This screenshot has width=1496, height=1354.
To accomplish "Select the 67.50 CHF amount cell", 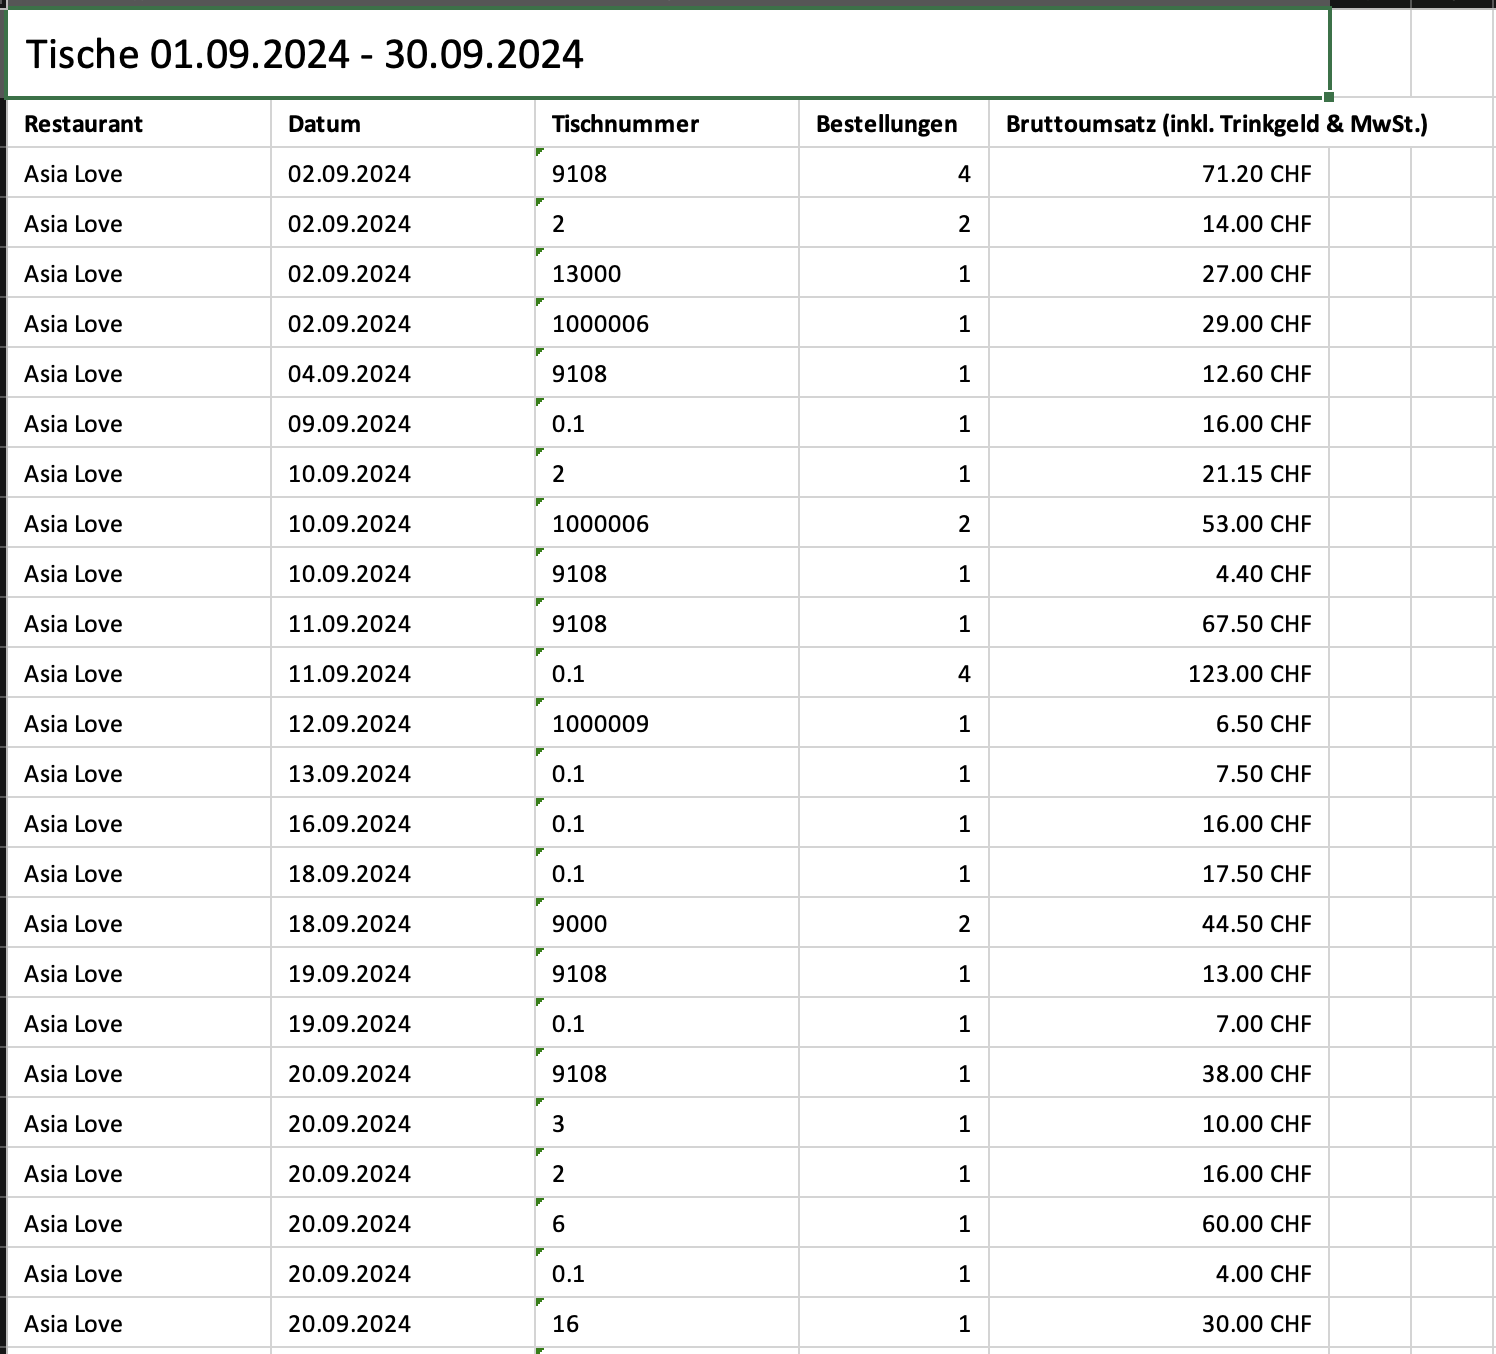I will tap(1159, 623).
